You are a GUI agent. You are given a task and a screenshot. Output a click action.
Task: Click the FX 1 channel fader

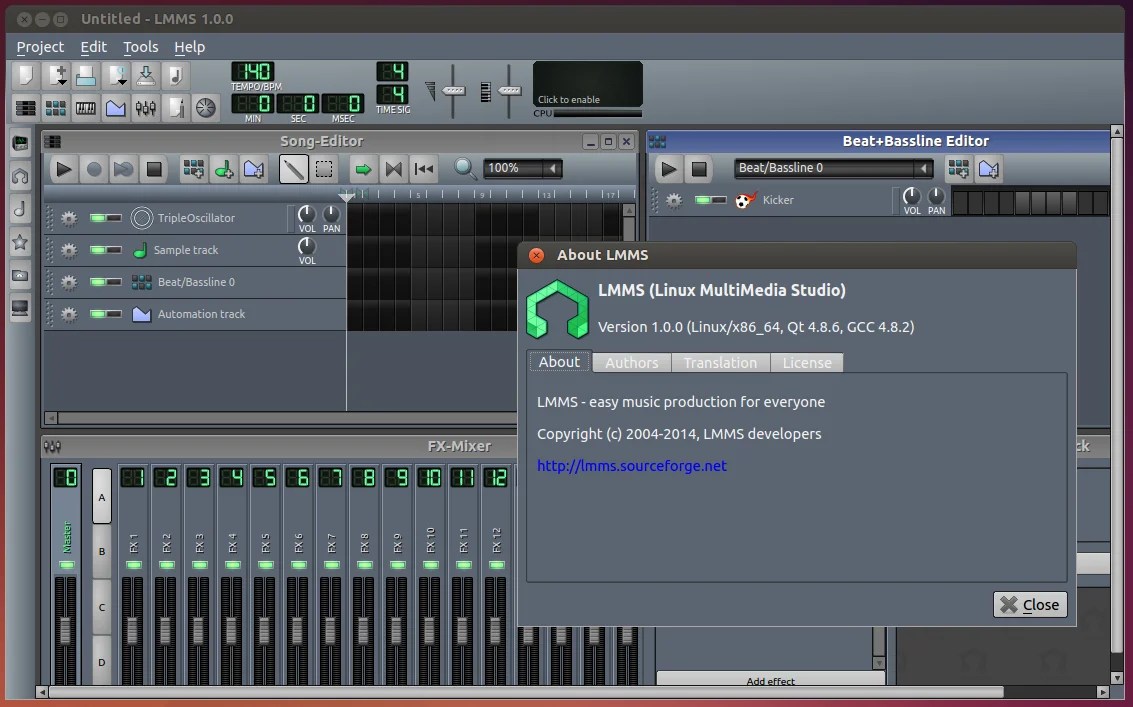[132, 630]
